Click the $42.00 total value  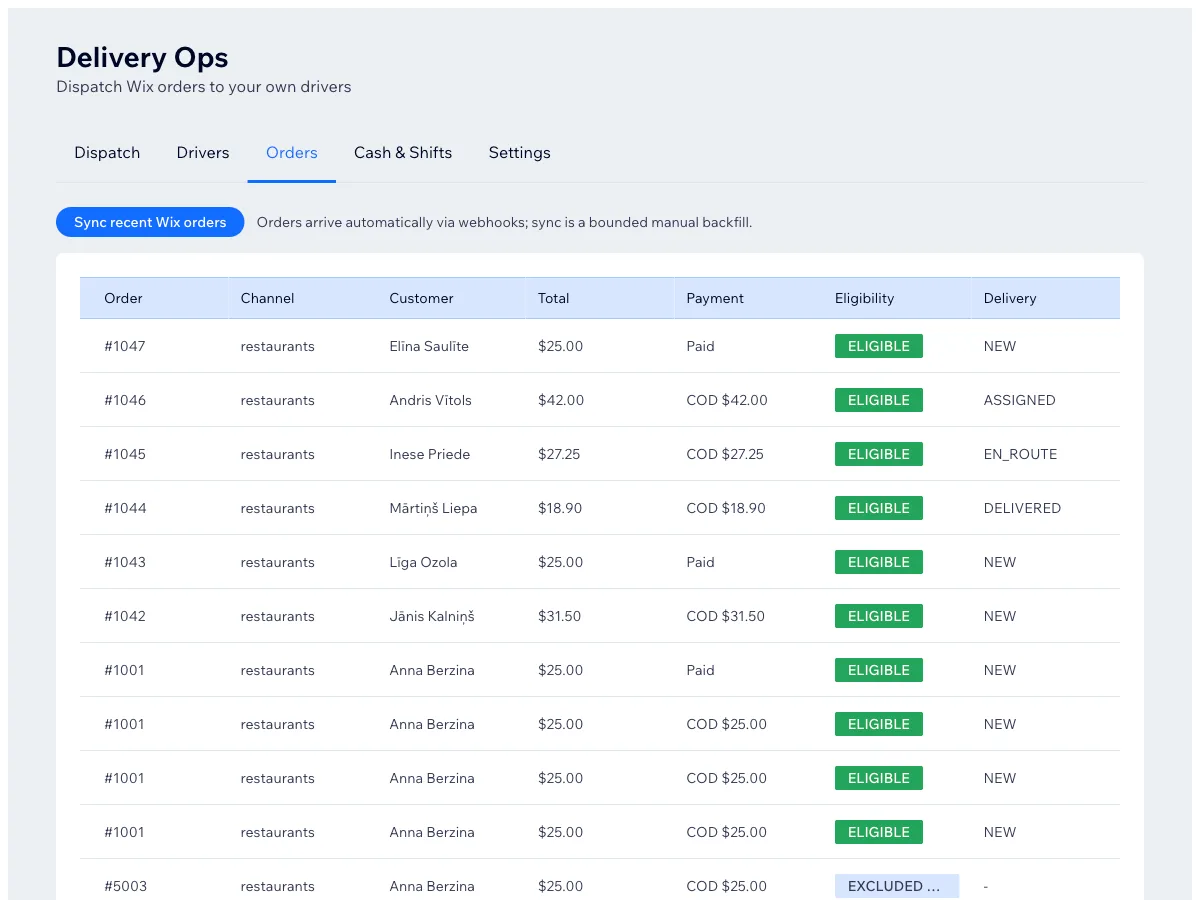click(x=561, y=400)
